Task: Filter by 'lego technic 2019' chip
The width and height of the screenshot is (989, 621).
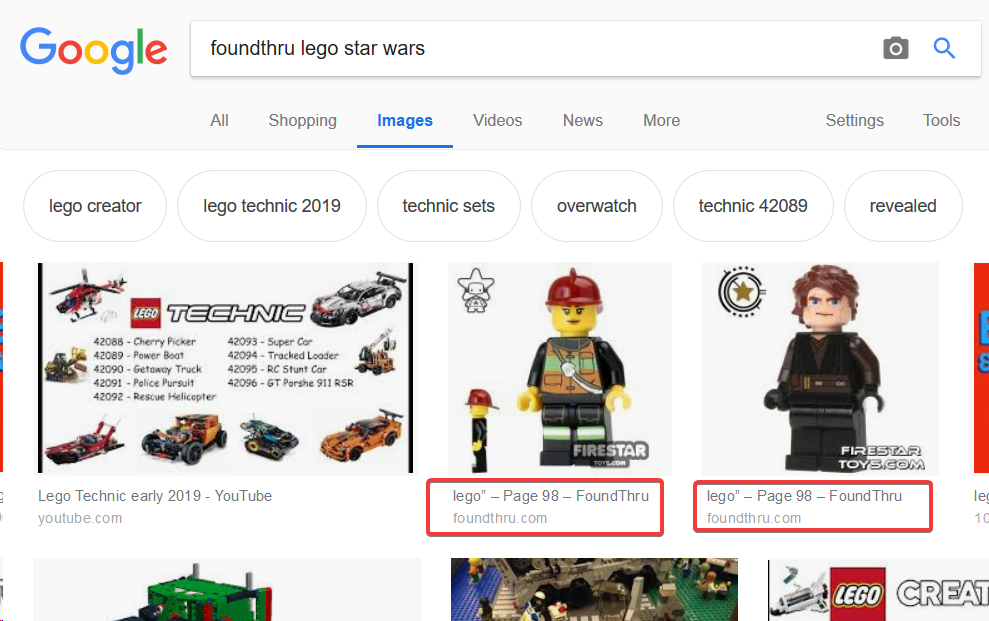Action: [x=272, y=206]
